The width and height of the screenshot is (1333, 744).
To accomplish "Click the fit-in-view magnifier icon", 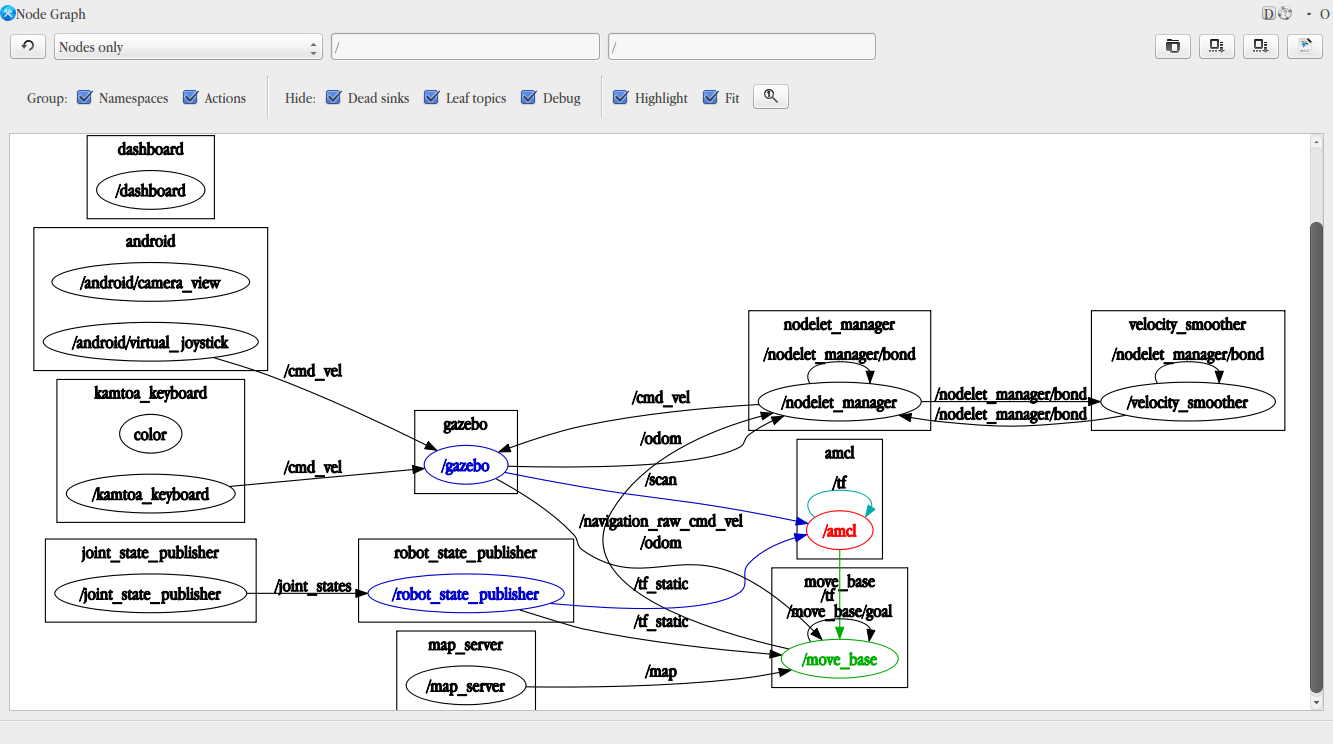I will 770,97.
